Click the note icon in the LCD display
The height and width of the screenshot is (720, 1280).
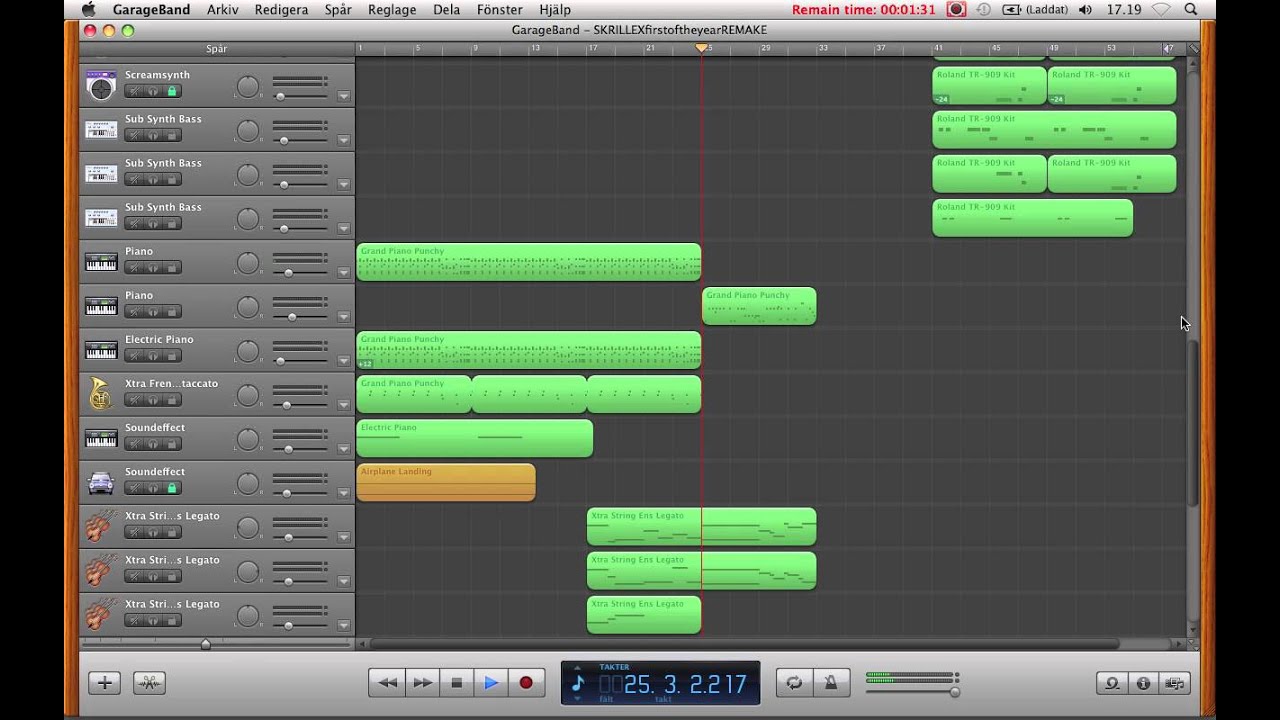click(578, 684)
